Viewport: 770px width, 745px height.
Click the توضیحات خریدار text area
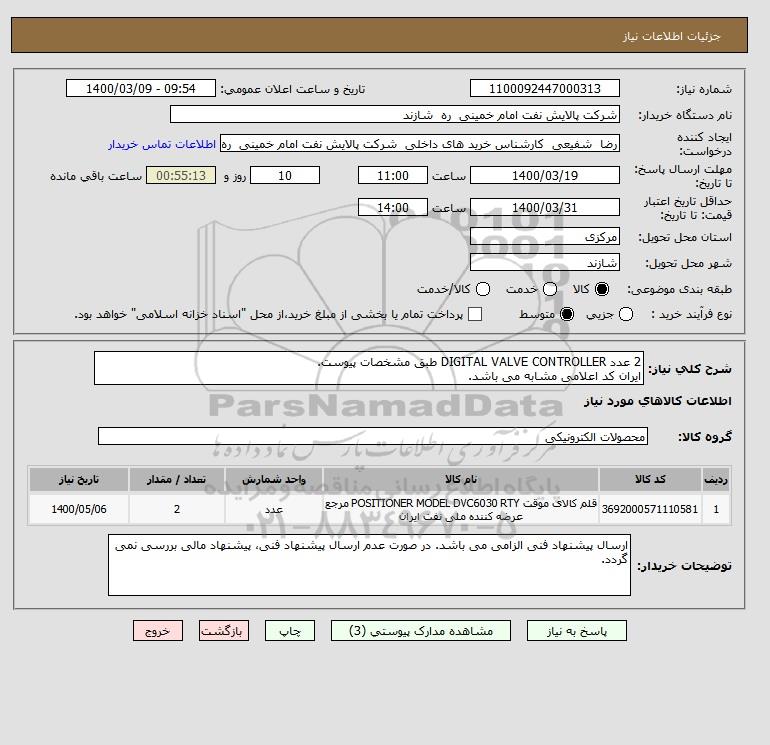[x=369, y=565]
